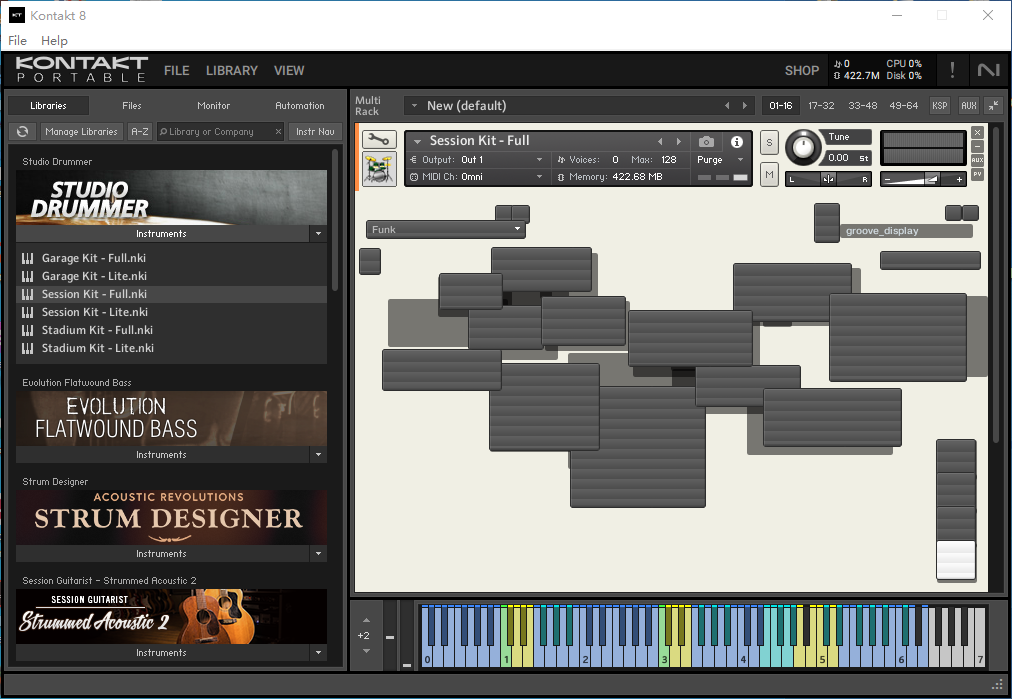Mute the Session Kit instrument
Viewport: 1012px width, 699px height.
769,174
